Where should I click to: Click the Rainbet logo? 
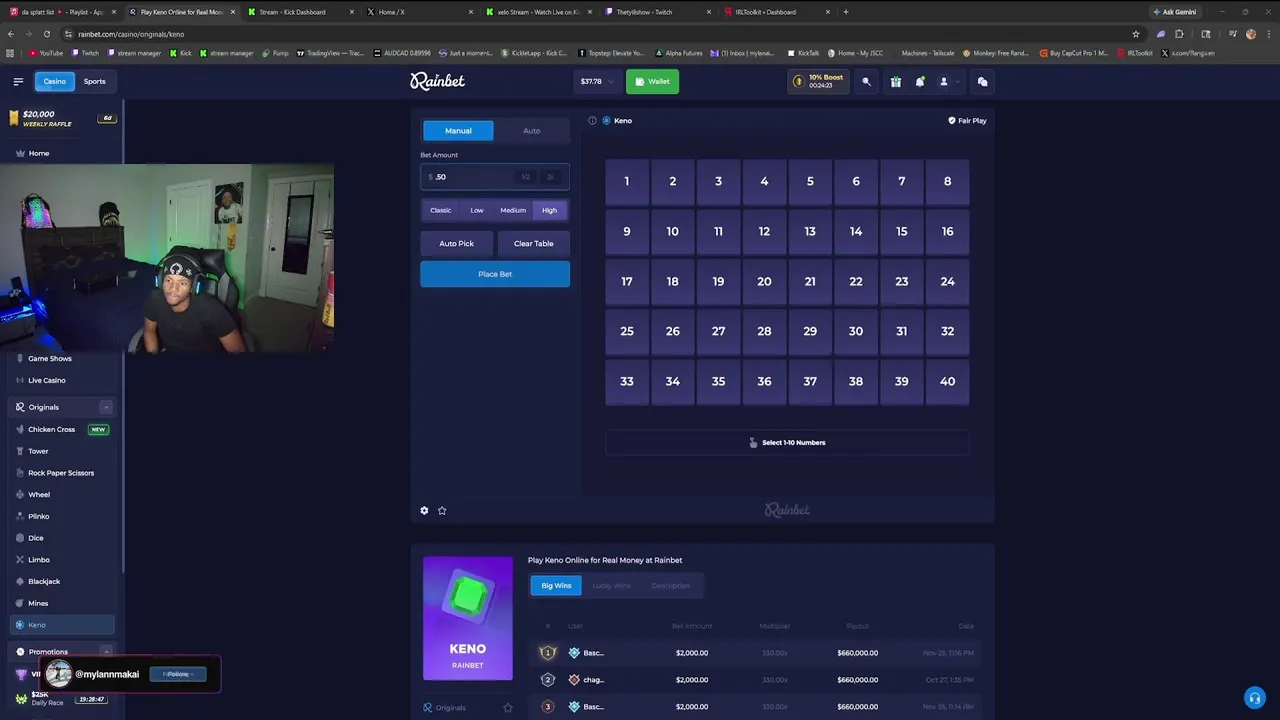[437, 81]
